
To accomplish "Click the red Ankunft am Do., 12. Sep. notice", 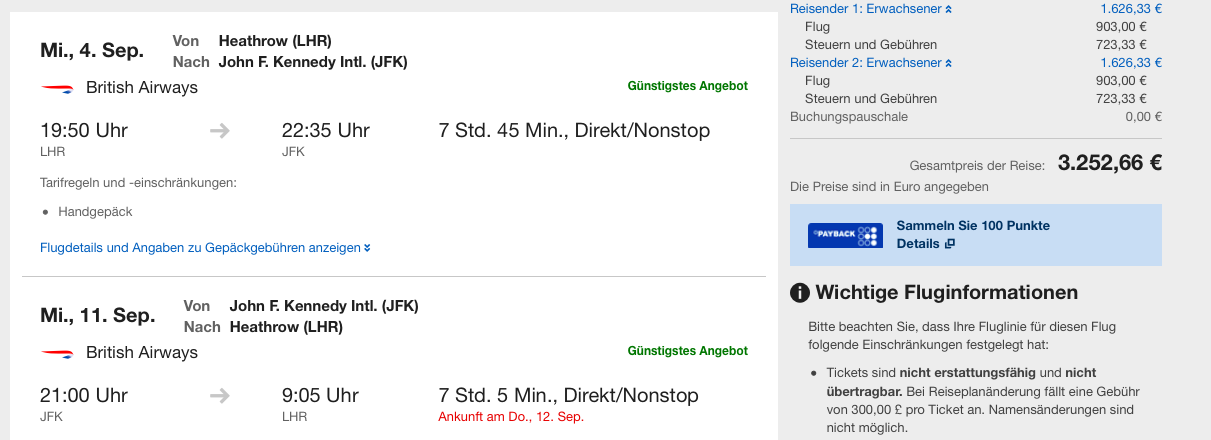I will click(511, 416).
